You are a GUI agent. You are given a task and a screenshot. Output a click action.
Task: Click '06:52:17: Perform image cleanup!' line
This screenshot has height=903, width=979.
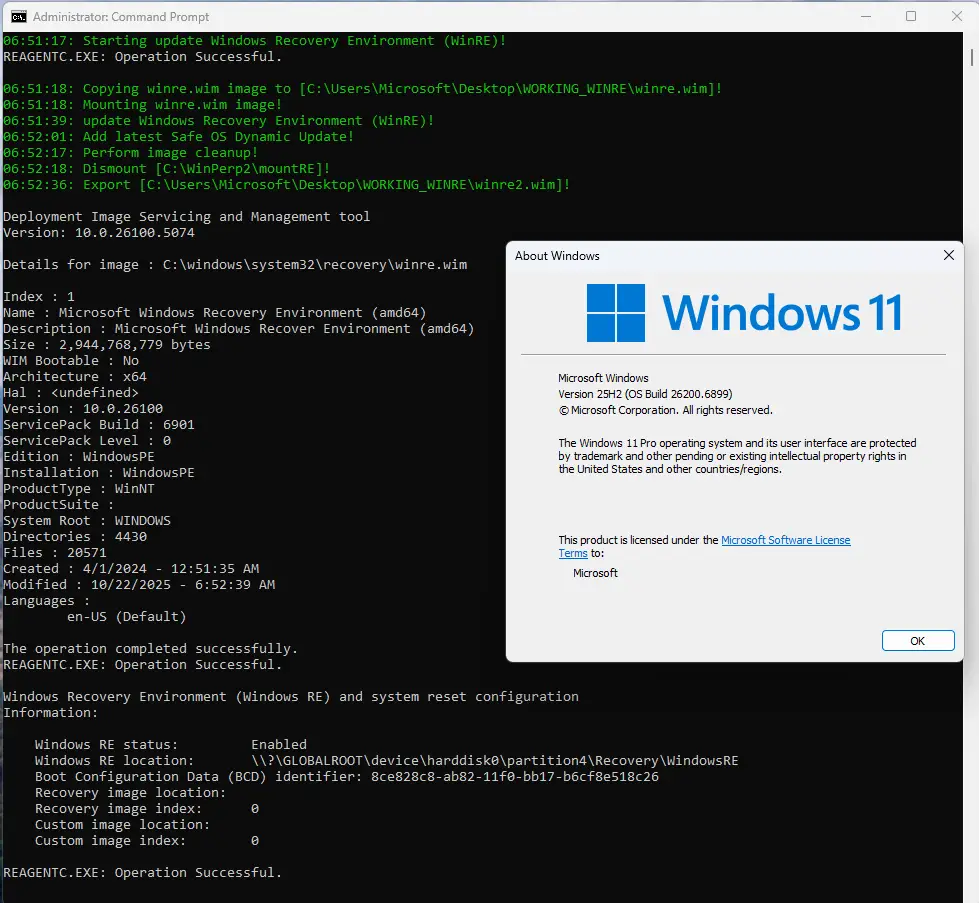[x=130, y=153]
